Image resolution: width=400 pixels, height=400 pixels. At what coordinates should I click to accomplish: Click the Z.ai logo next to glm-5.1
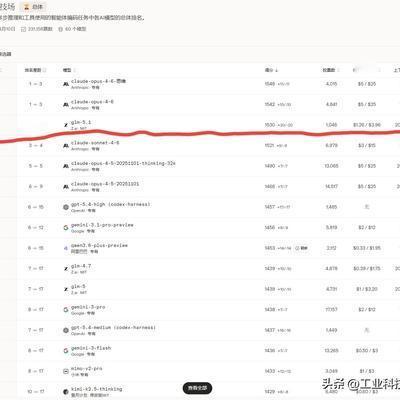coord(66,125)
